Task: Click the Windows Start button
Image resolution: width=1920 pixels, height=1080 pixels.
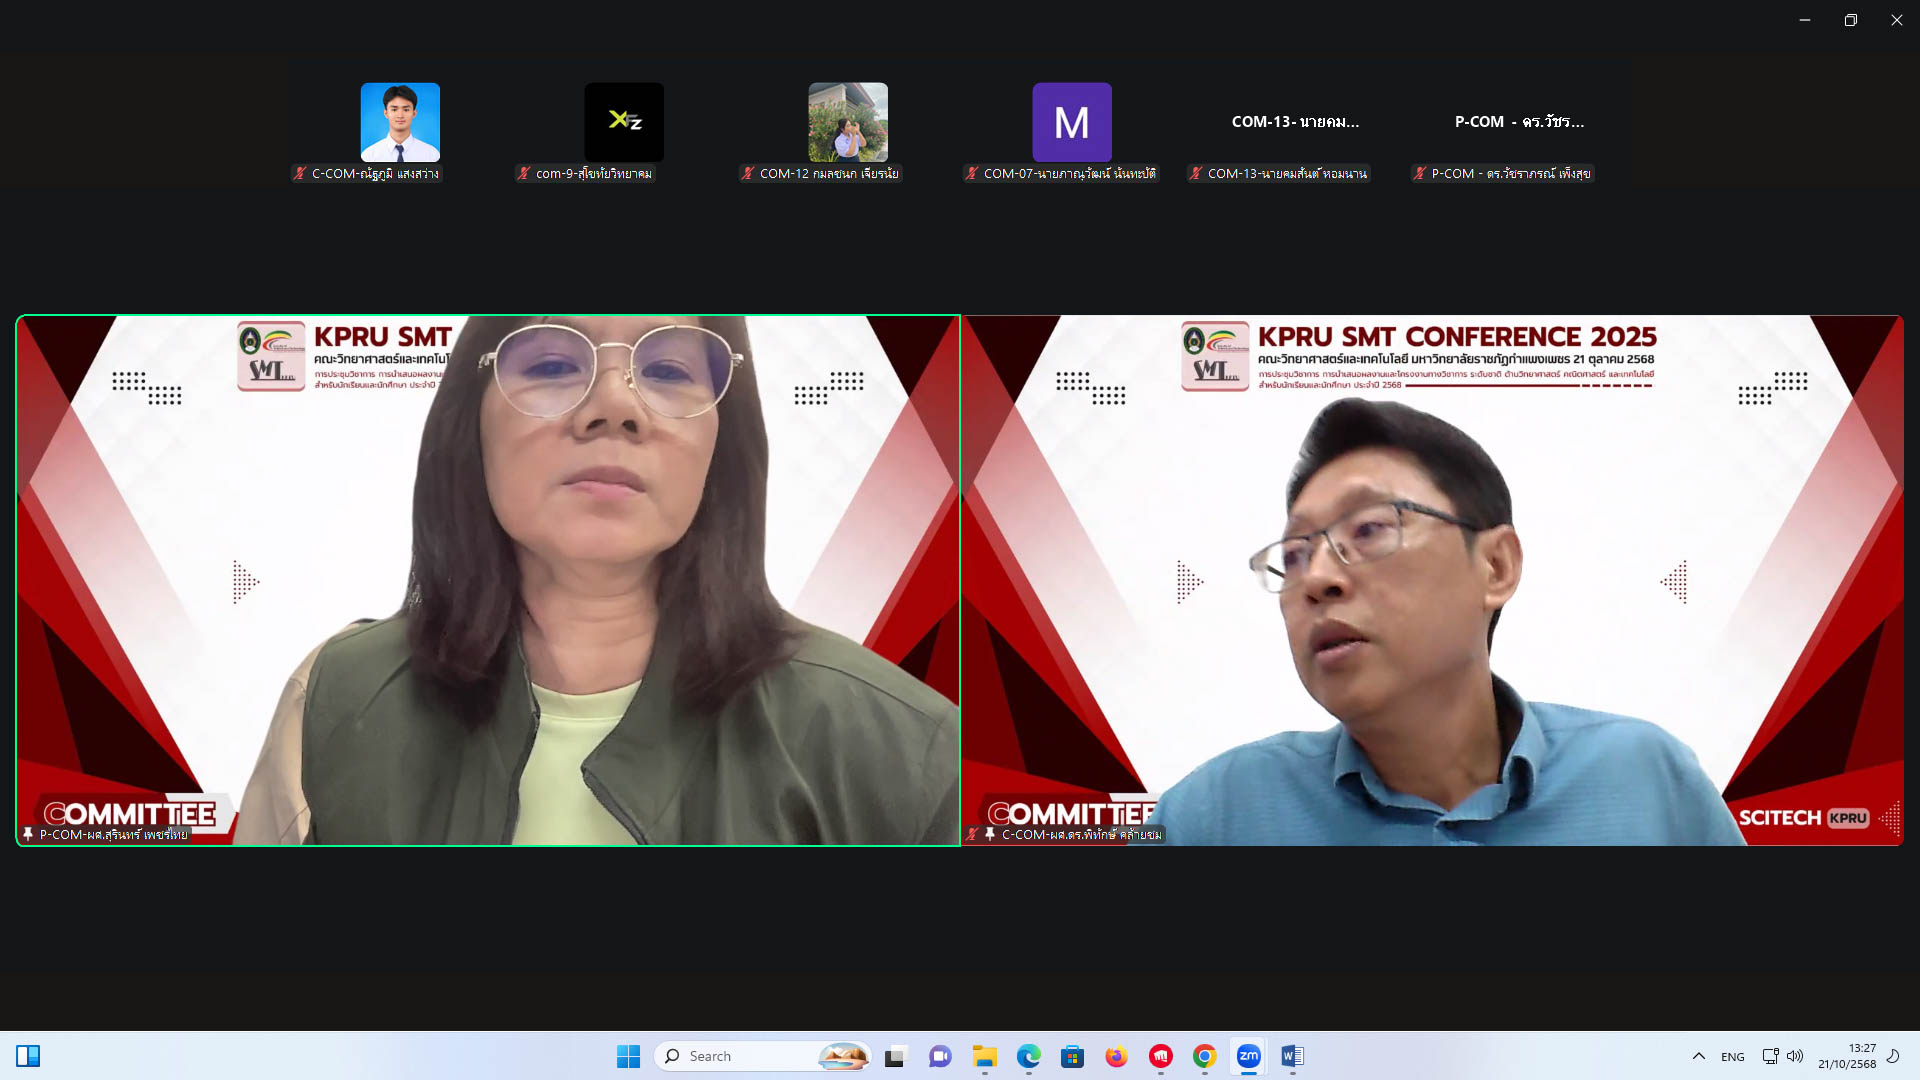Action: pos(628,1056)
